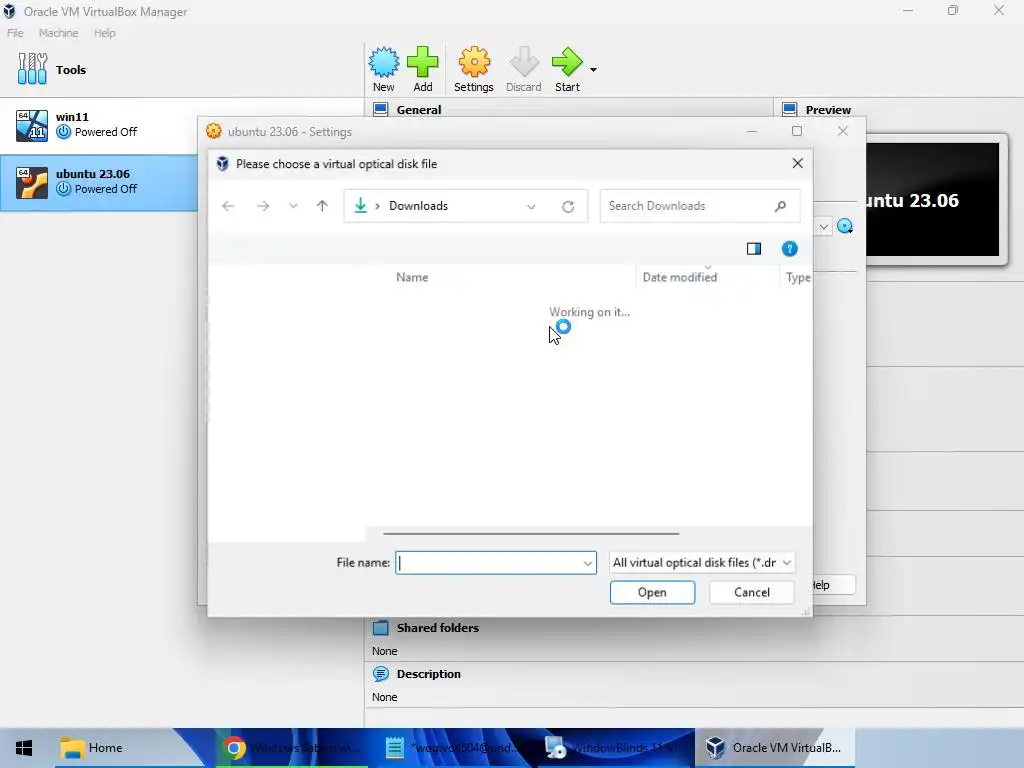Click the General section heading
This screenshot has height=768, width=1024.
click(x=419, y=110)
